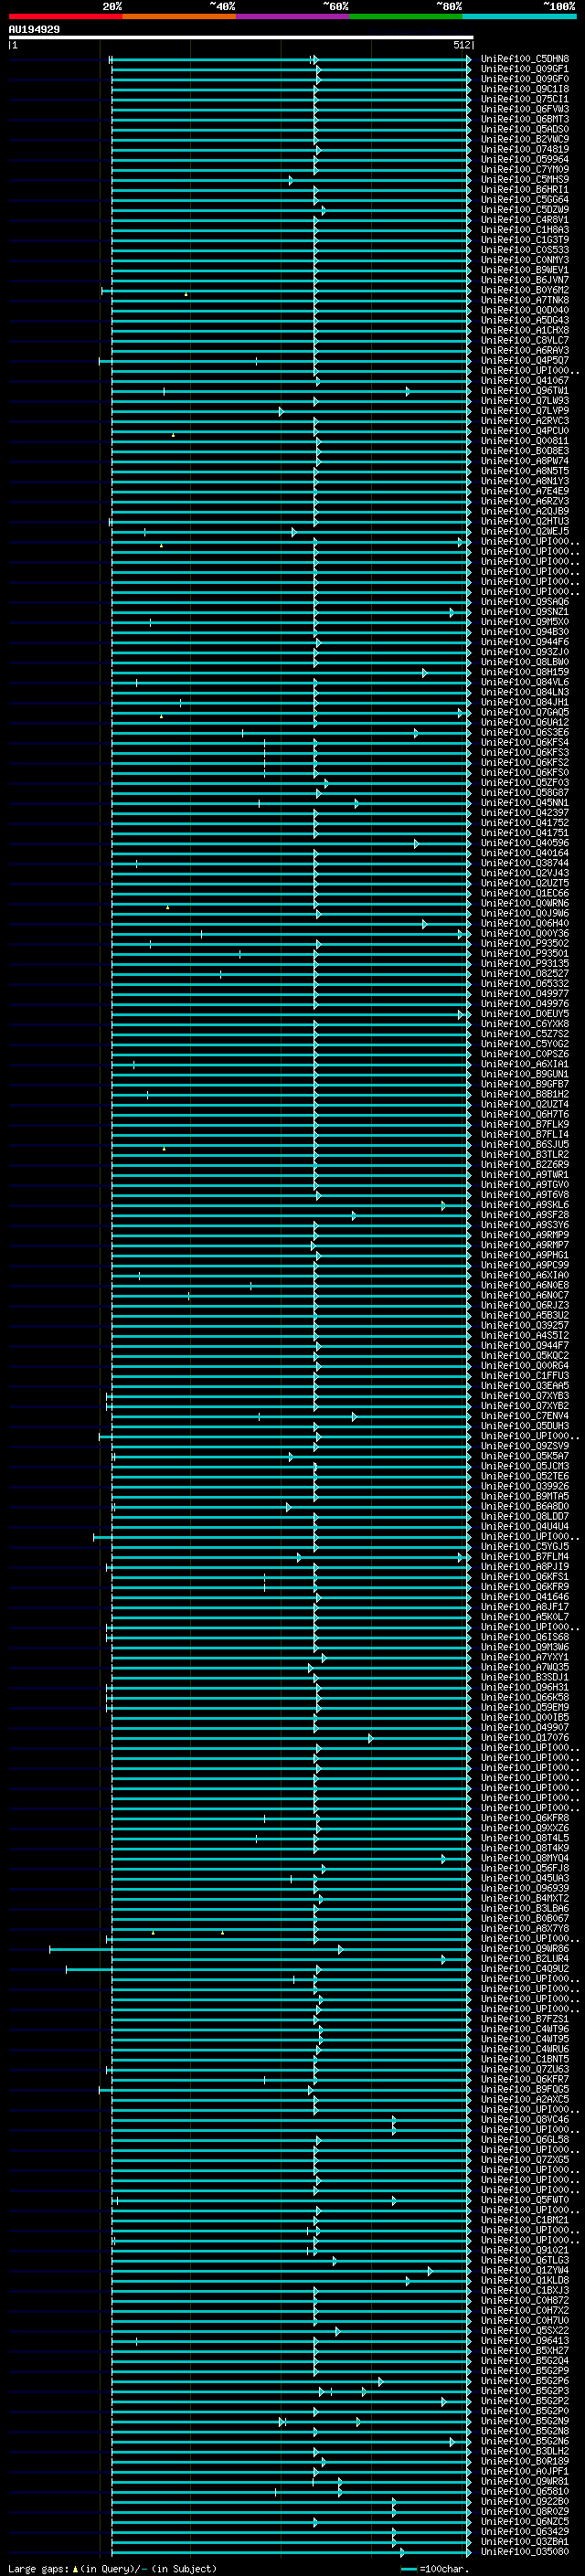This screenshot has height=2576, width=585.
Task: Click the query end position 512
Action: pos(461,45)
